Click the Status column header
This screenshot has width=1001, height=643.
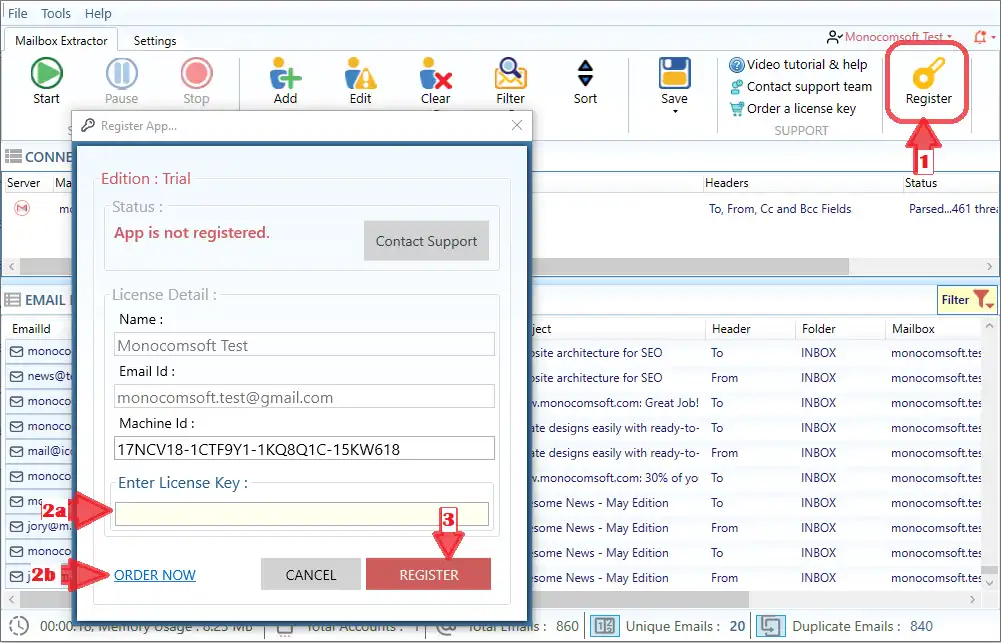click(x=921, y=183)
